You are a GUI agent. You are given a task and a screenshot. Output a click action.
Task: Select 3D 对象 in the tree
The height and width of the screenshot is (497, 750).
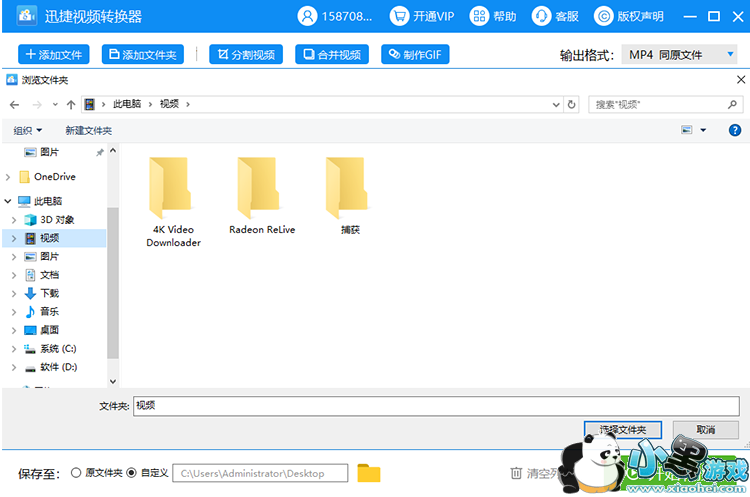coord(56,220)
